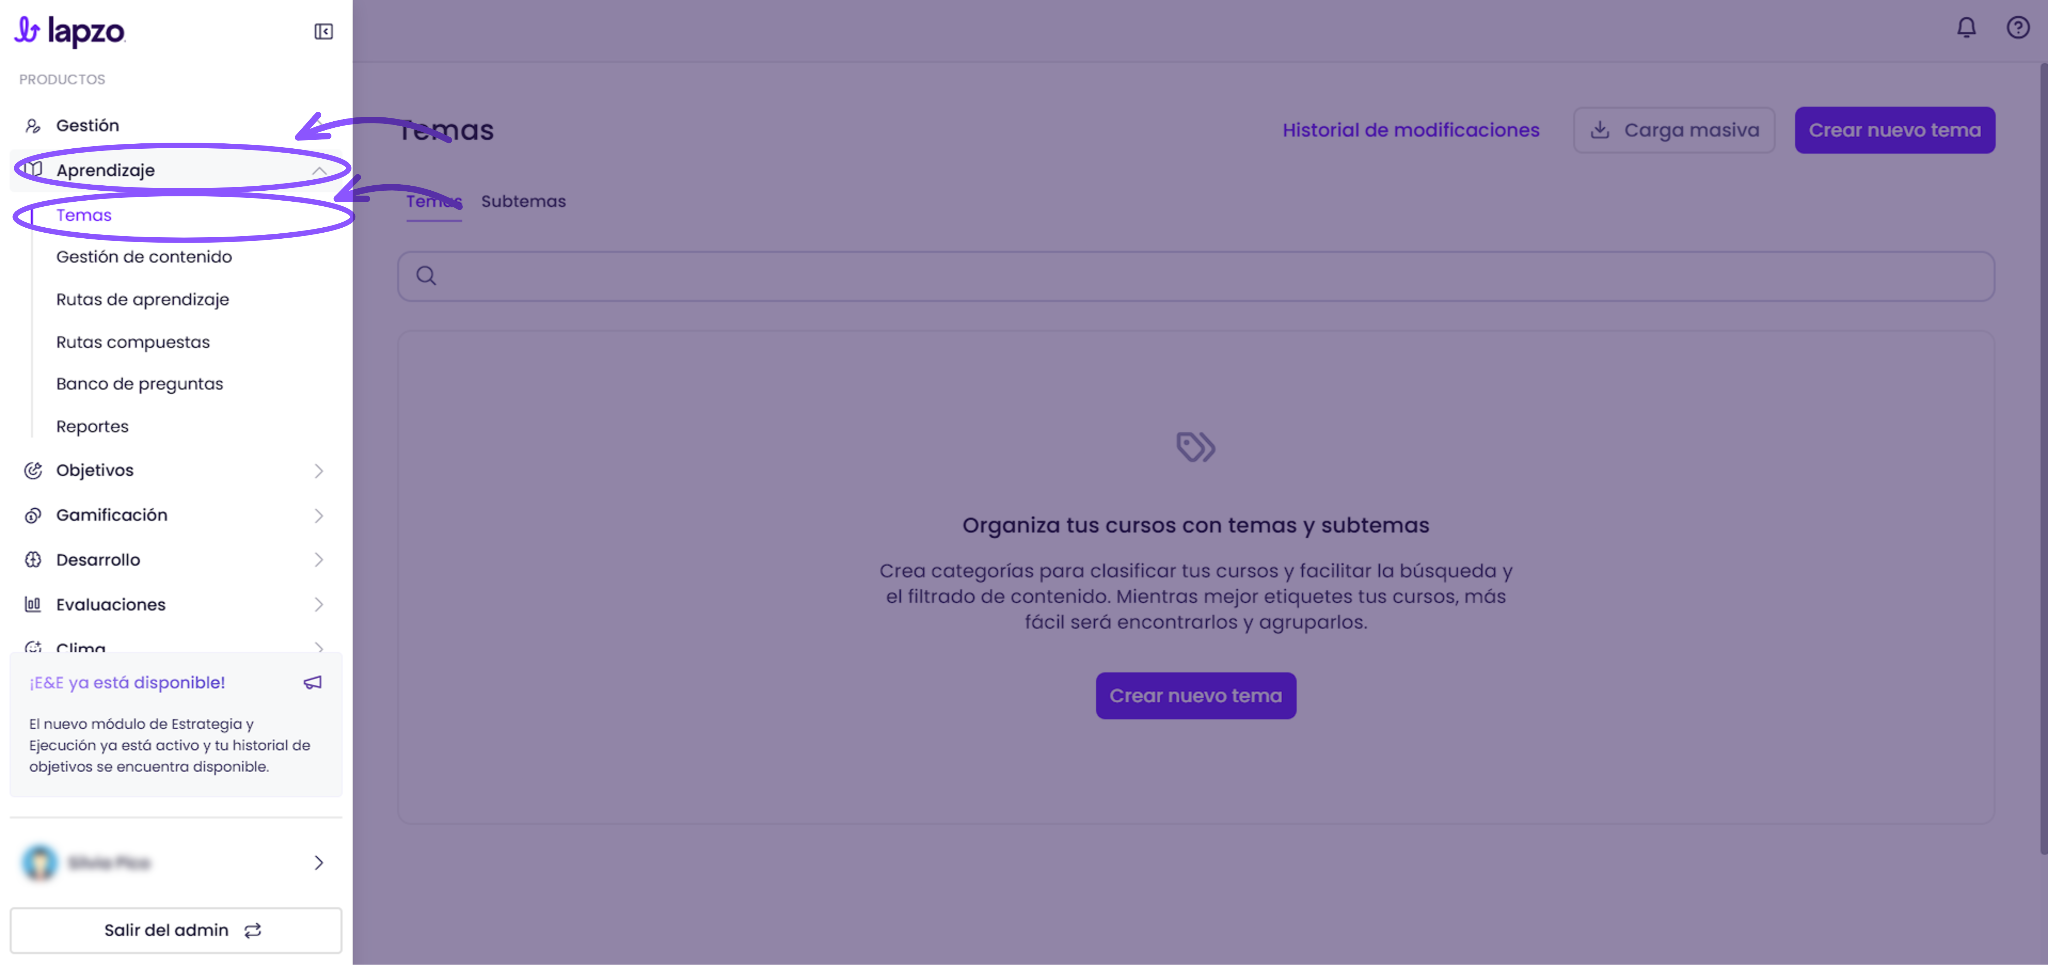Open Banco de preguntas
The image size is (2048, 965).
tap(140, 384)
